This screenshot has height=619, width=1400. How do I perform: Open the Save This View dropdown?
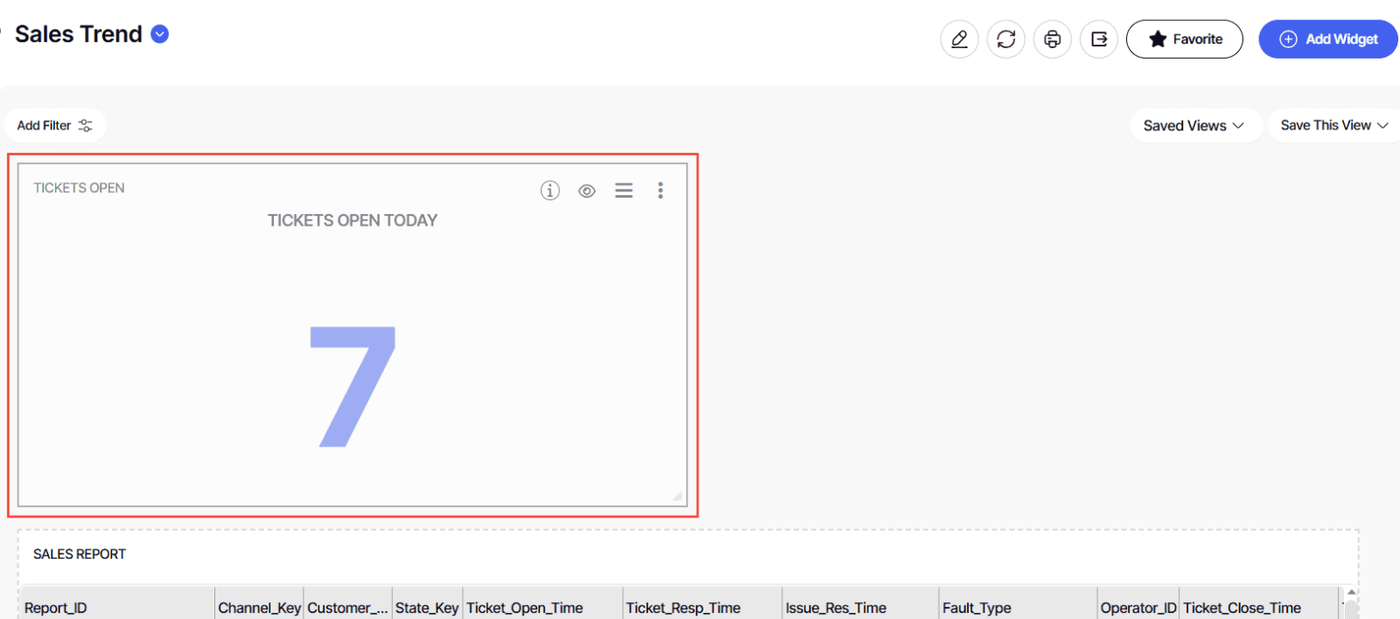tap(1334, 125)
